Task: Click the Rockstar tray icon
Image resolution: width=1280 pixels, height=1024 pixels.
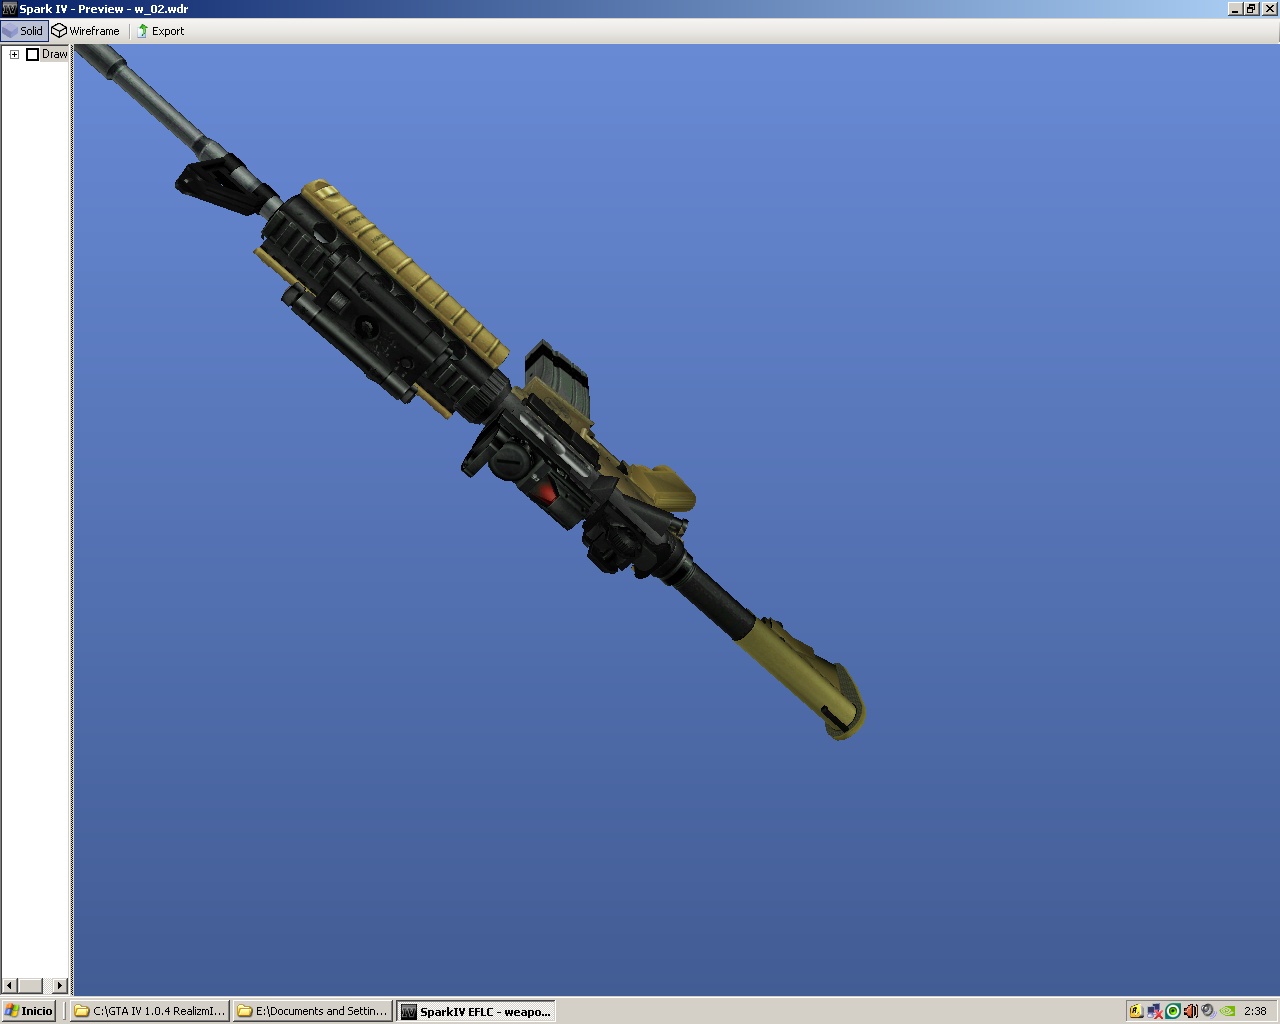Action: coord(1136,1011)
